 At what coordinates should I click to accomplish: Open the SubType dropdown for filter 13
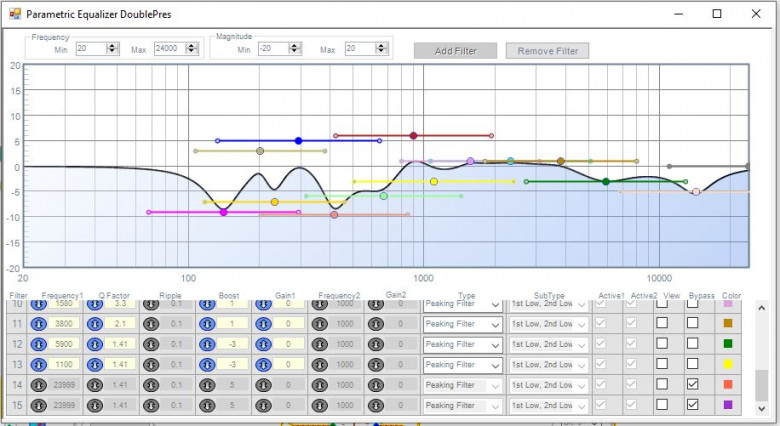pyautogui.click(x=549, y=365)
